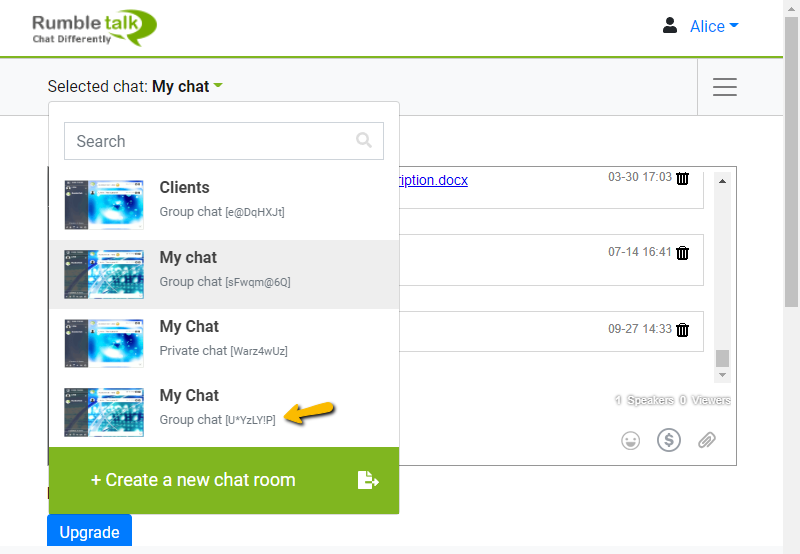
Task: Select My Chat group chat U*YzLY!P
Action: click(x=224, y=407)
